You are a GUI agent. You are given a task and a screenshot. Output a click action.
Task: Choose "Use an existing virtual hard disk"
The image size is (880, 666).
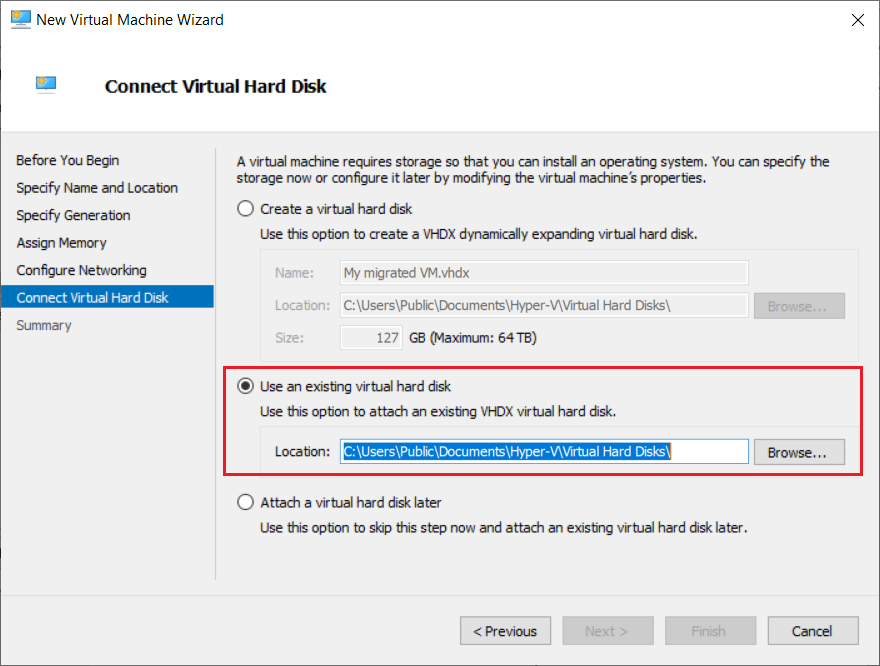[245, 386]
